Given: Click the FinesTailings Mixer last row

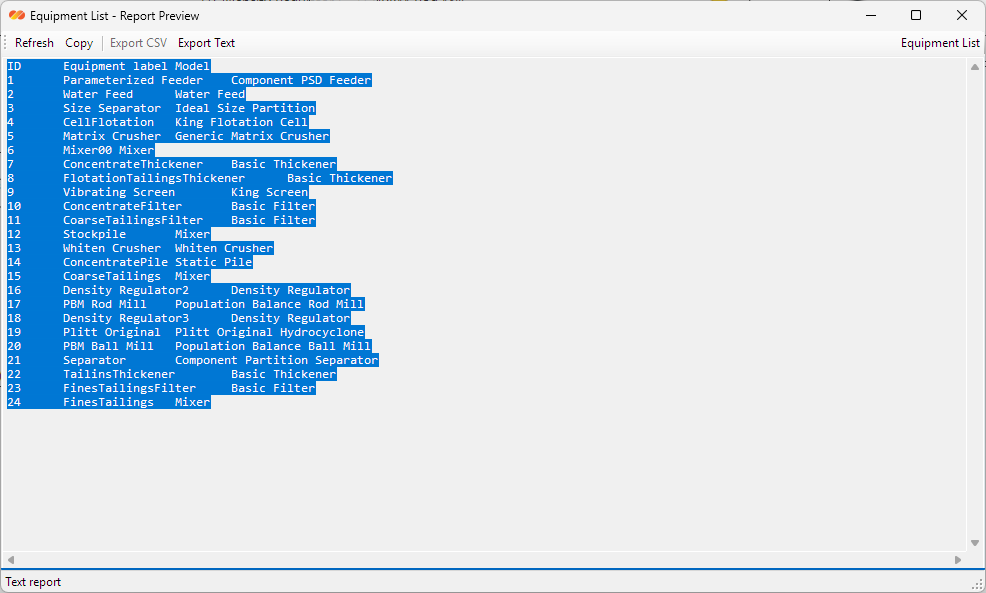Looking at the screenshot, I should (x=109, y=402).
